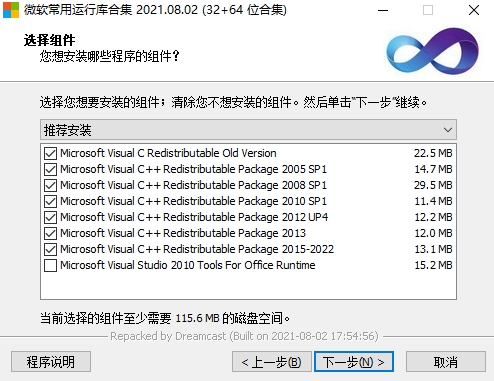Uncheck Visual C Redistributable Old Version checkbox
This screenshot has height=381, width=494.
pyautogui.click(x=50, y=153)
